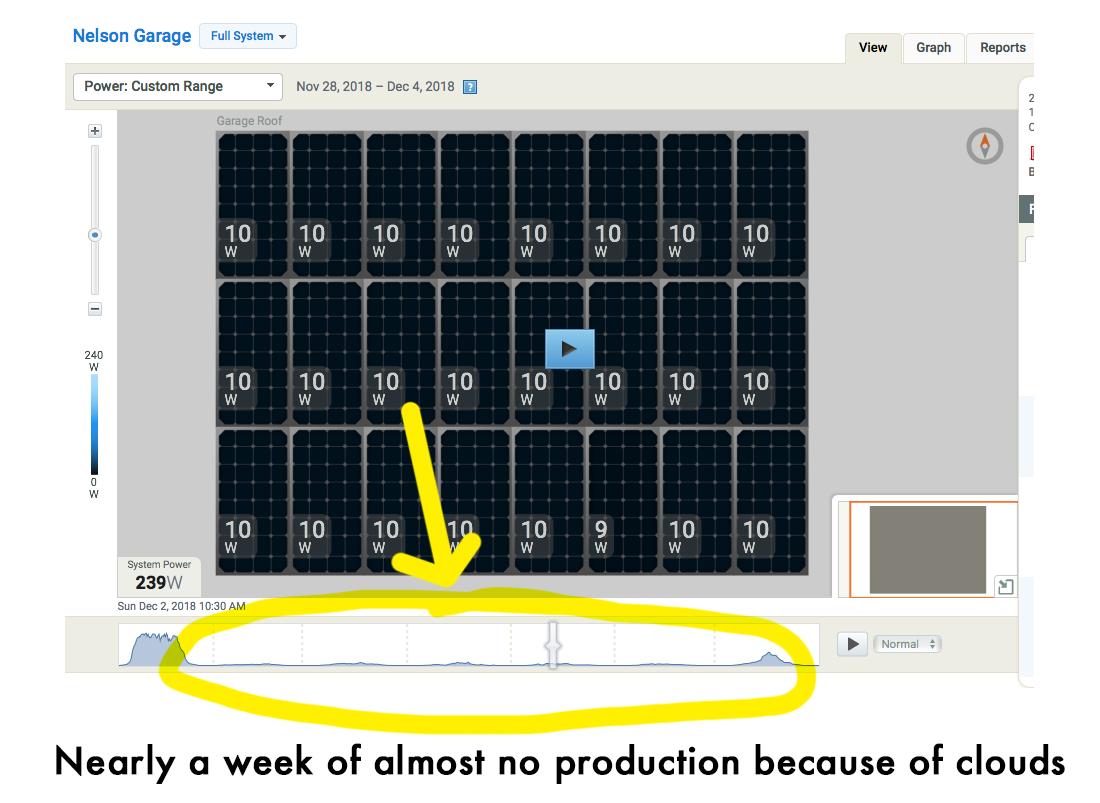Click the blue help question-mark icon
The width and height of the screenshot is (1100, 803).
(470, 87)
